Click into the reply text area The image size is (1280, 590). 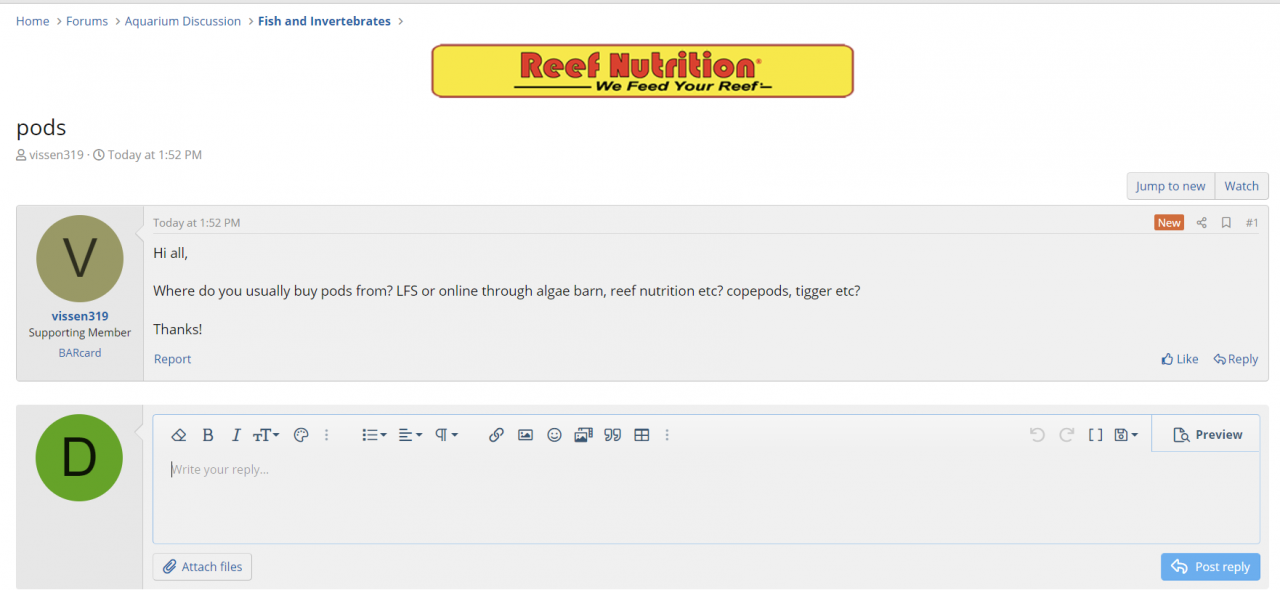(706, 497)
